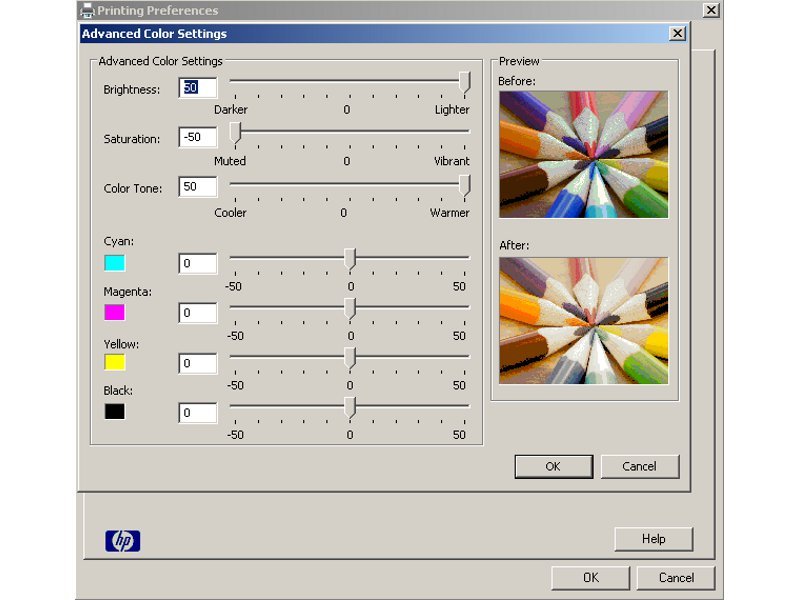The image size is (800, 600).
Task: Click the Color Tone: label
Action: coord(133,189)
